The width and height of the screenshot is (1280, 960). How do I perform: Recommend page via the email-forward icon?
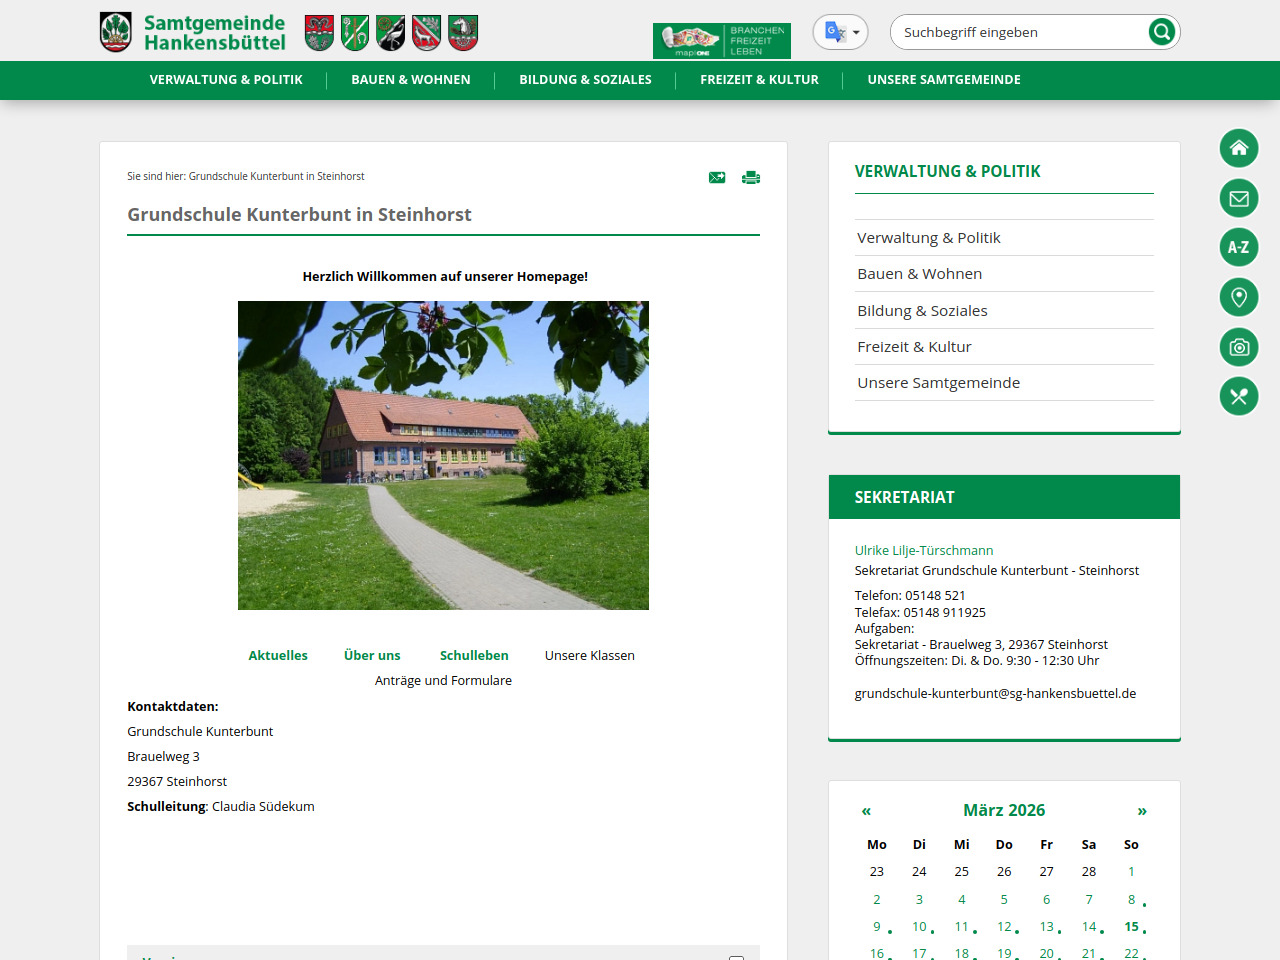(717, 178)
